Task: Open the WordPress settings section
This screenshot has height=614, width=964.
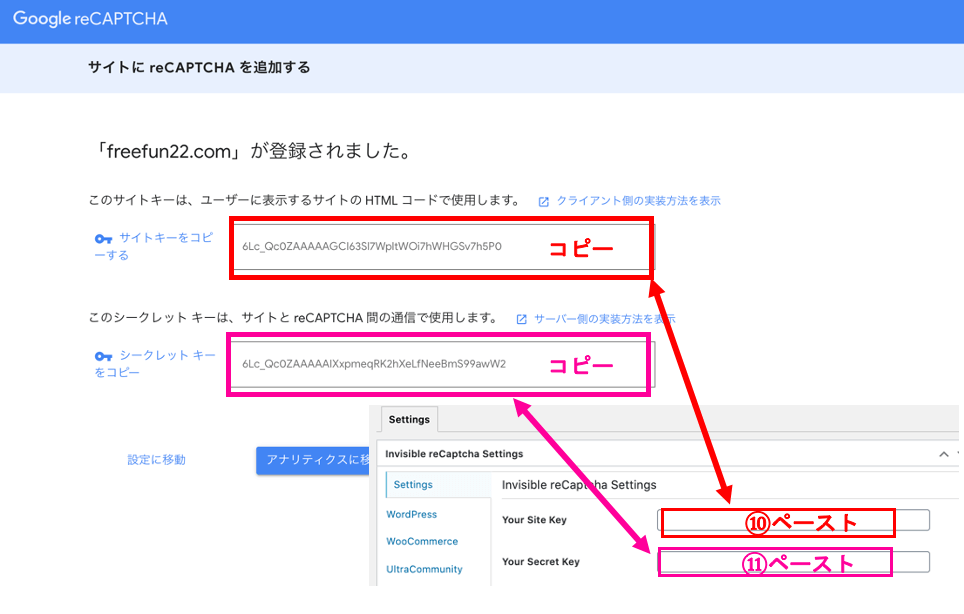Action: tap(411, 514)
